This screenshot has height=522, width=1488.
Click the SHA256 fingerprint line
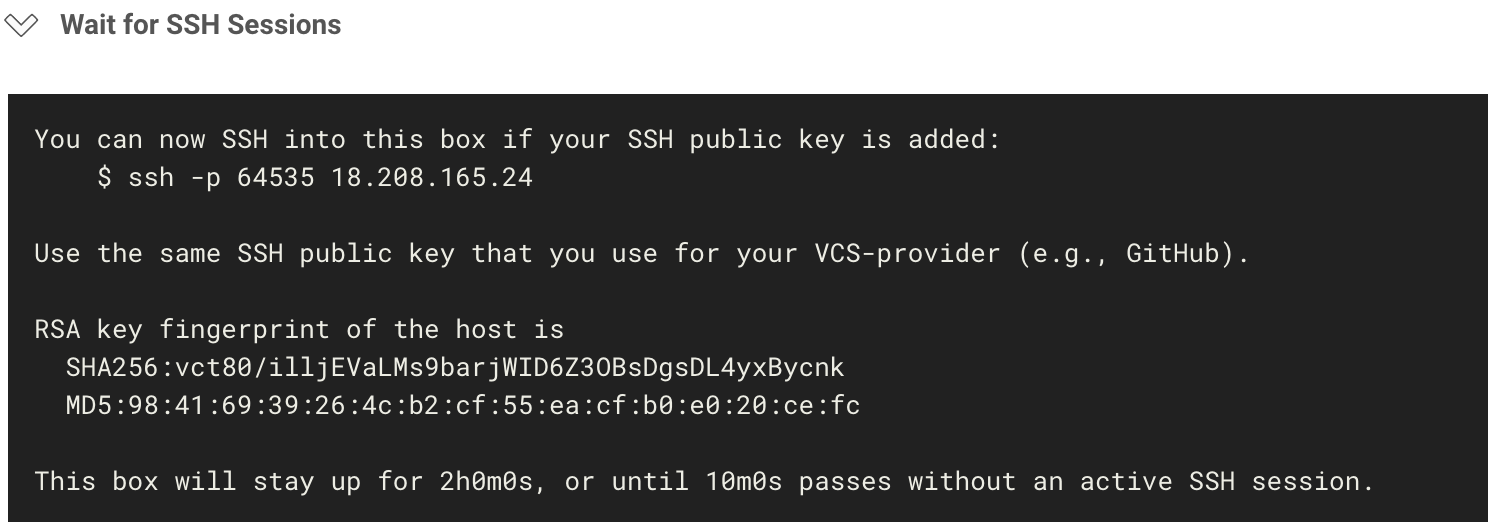455,368
